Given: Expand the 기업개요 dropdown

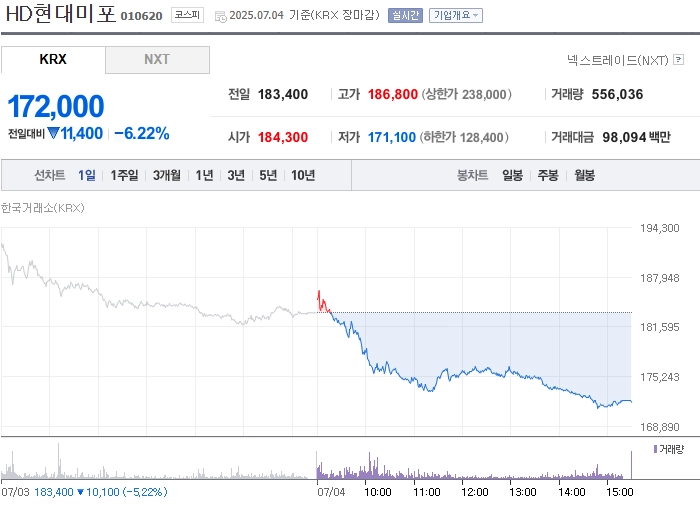Looking at the screenshot, I should 456,16.
